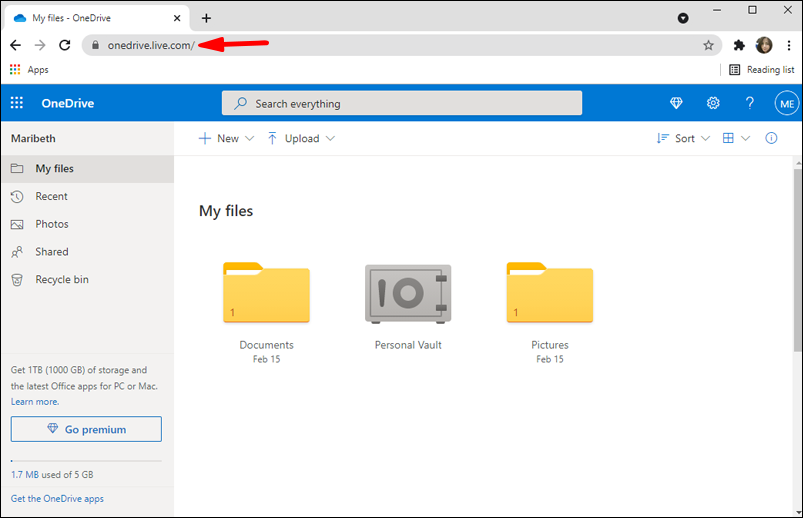Open Shared files in sidebar
803x518 pixels.
pos(52,252)
